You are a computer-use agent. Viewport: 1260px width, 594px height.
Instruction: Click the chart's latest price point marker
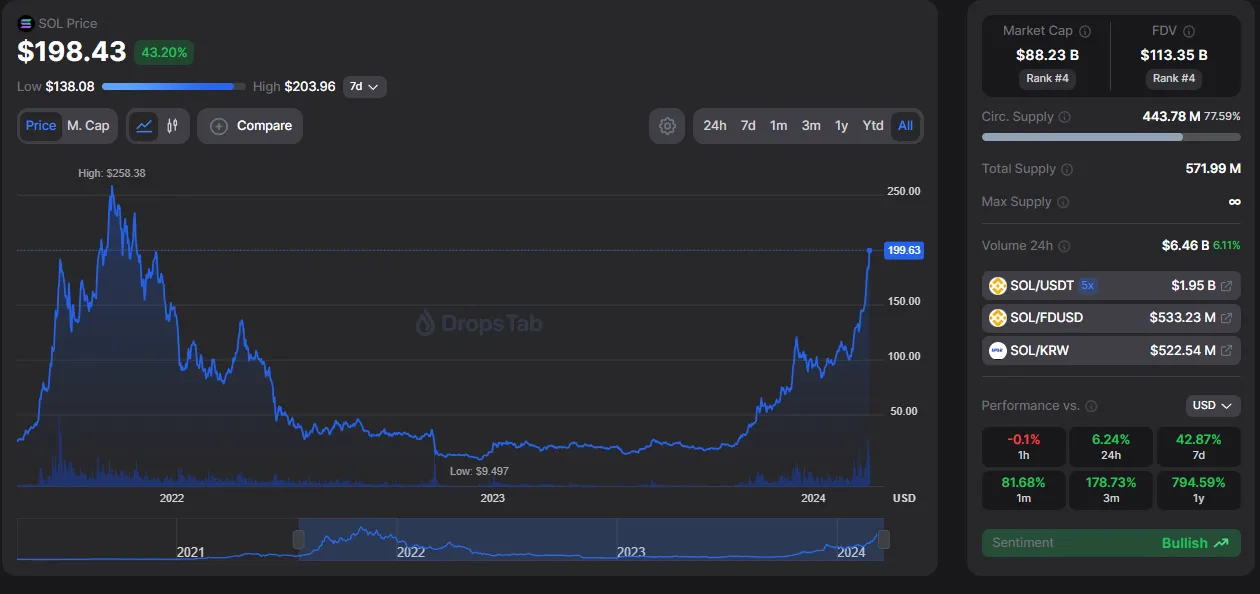(x=870, y=250)
